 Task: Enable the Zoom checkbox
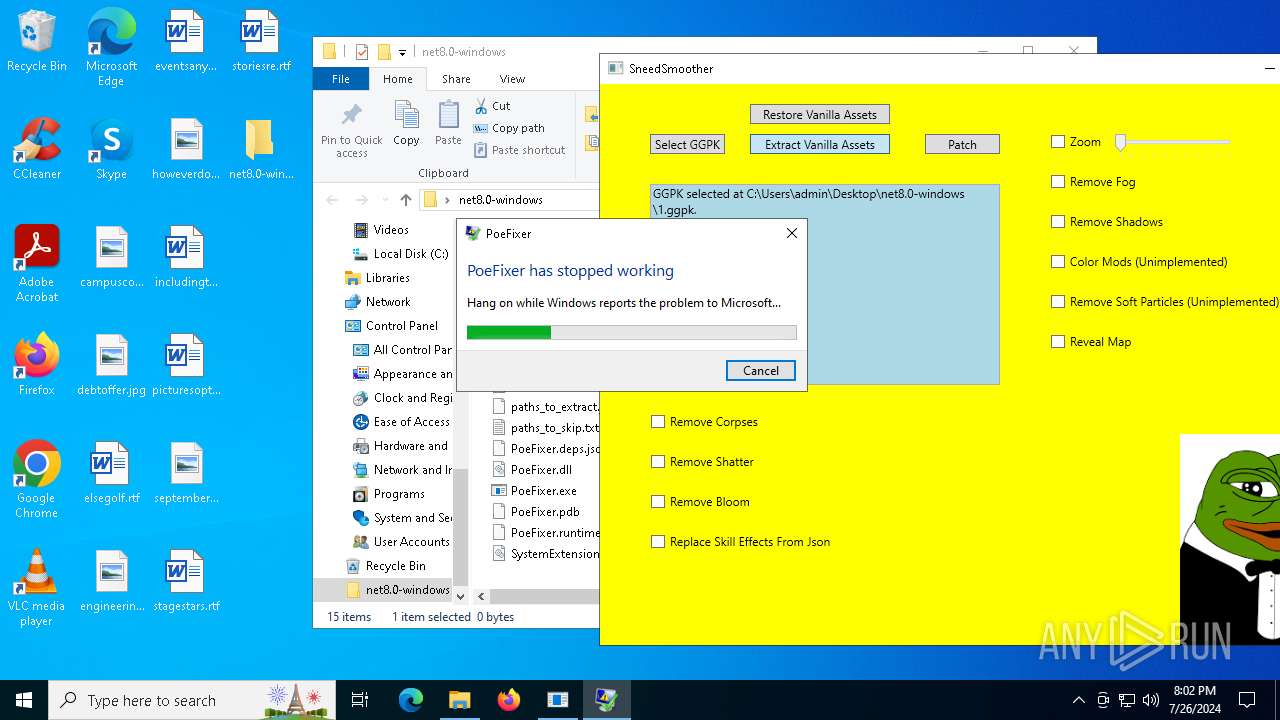(1058, 142)
